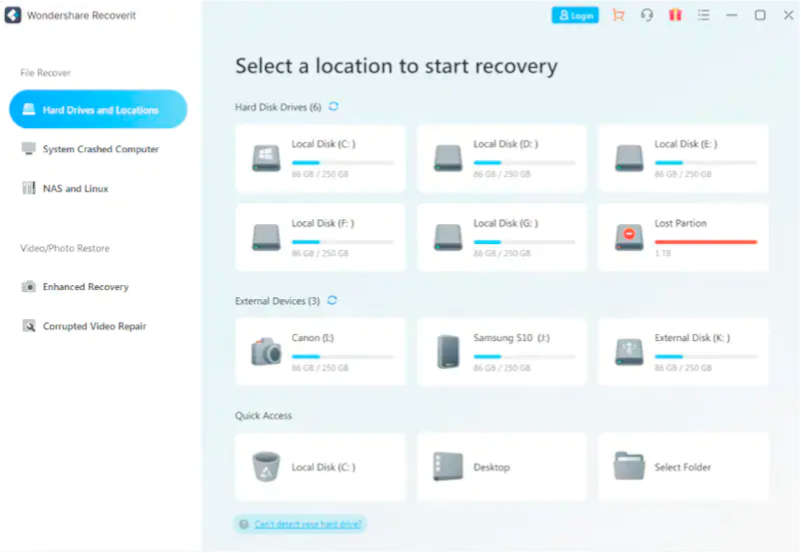This screenshot has height=553, width=801.
Task: Refresh the Hard Disk Drives list
Action: [334, 106]
